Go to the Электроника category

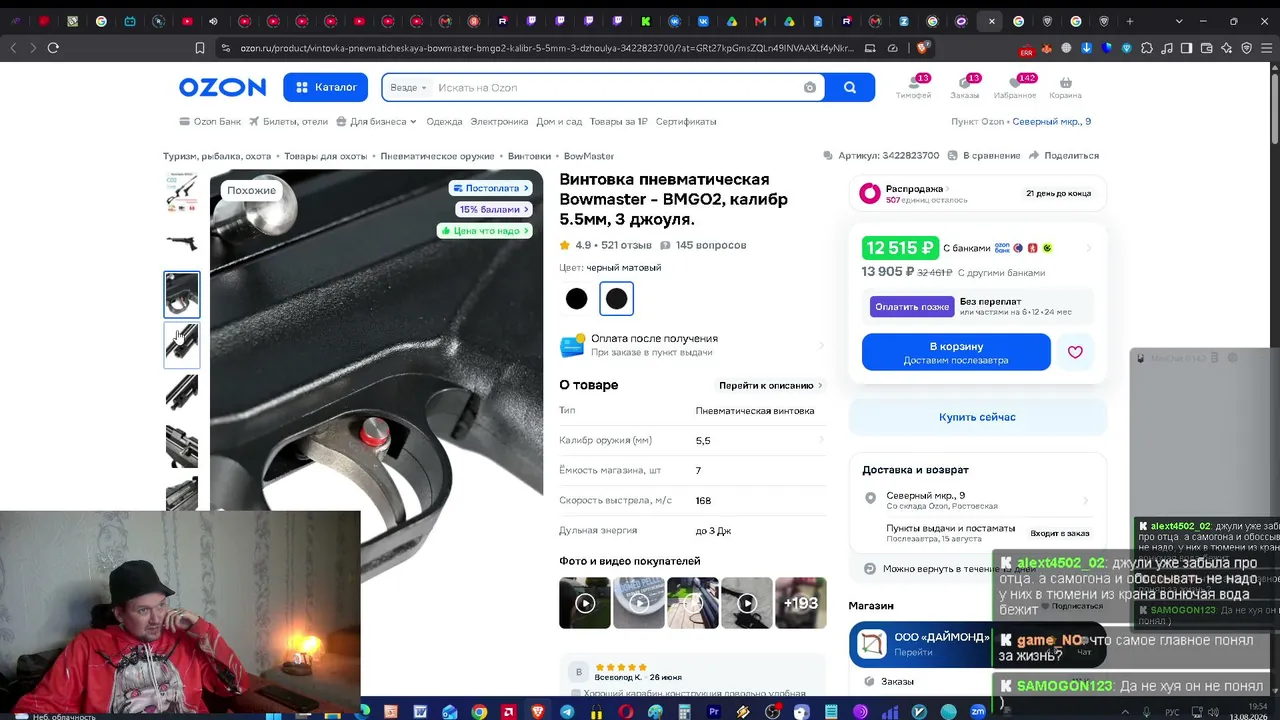tap(499, 122)
